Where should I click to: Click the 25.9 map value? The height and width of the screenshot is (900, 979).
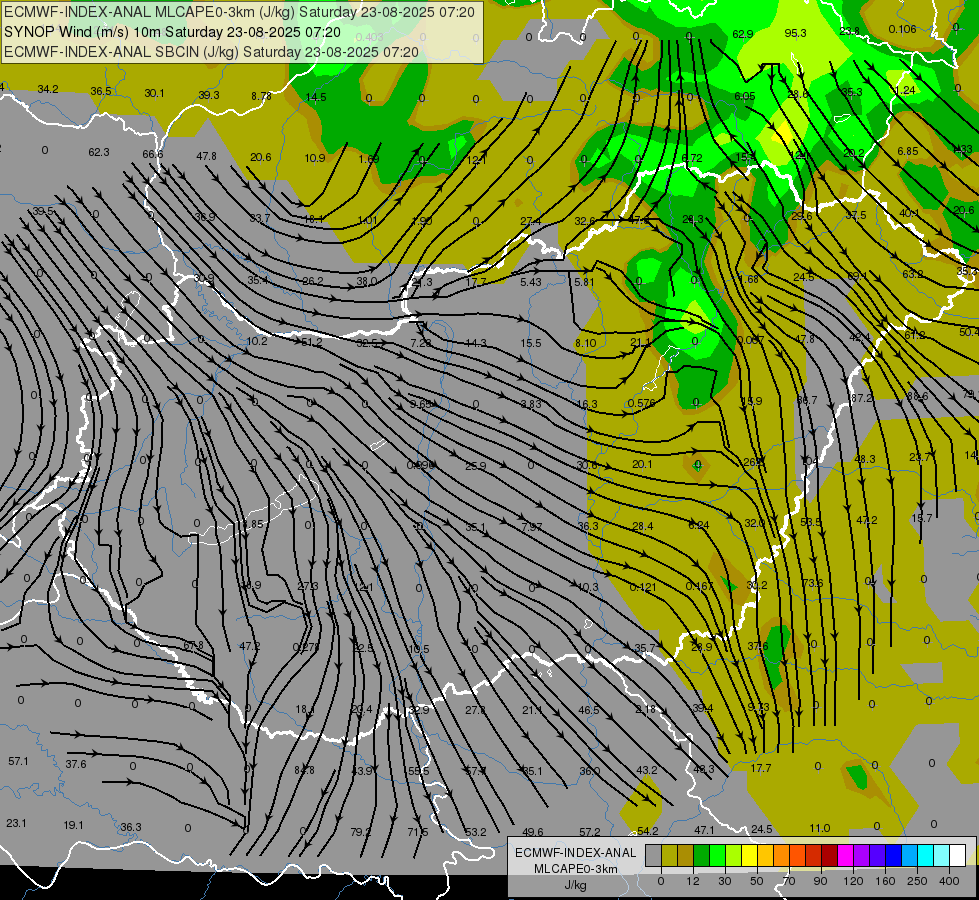475,465
